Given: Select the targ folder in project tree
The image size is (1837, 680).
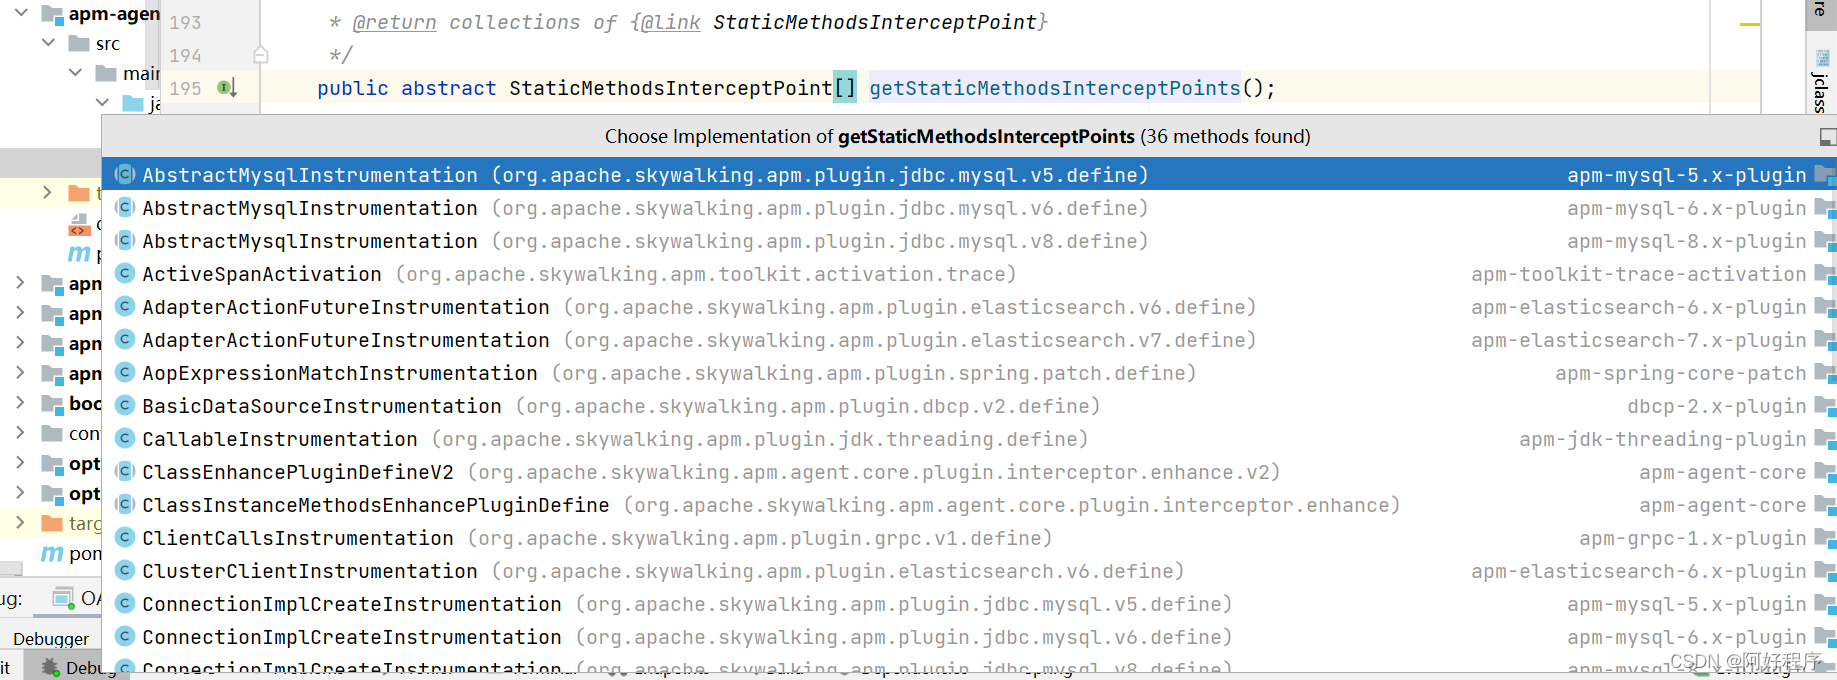Looking at the screenshot, I should pos(70,523).
